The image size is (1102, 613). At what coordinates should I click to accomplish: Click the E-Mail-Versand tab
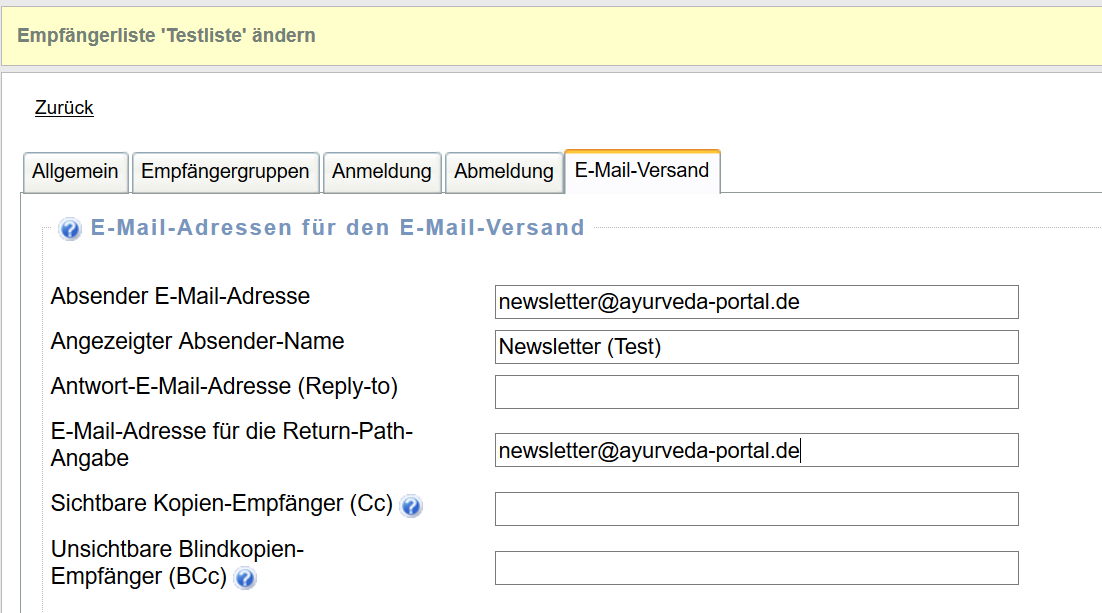point(642,171)
